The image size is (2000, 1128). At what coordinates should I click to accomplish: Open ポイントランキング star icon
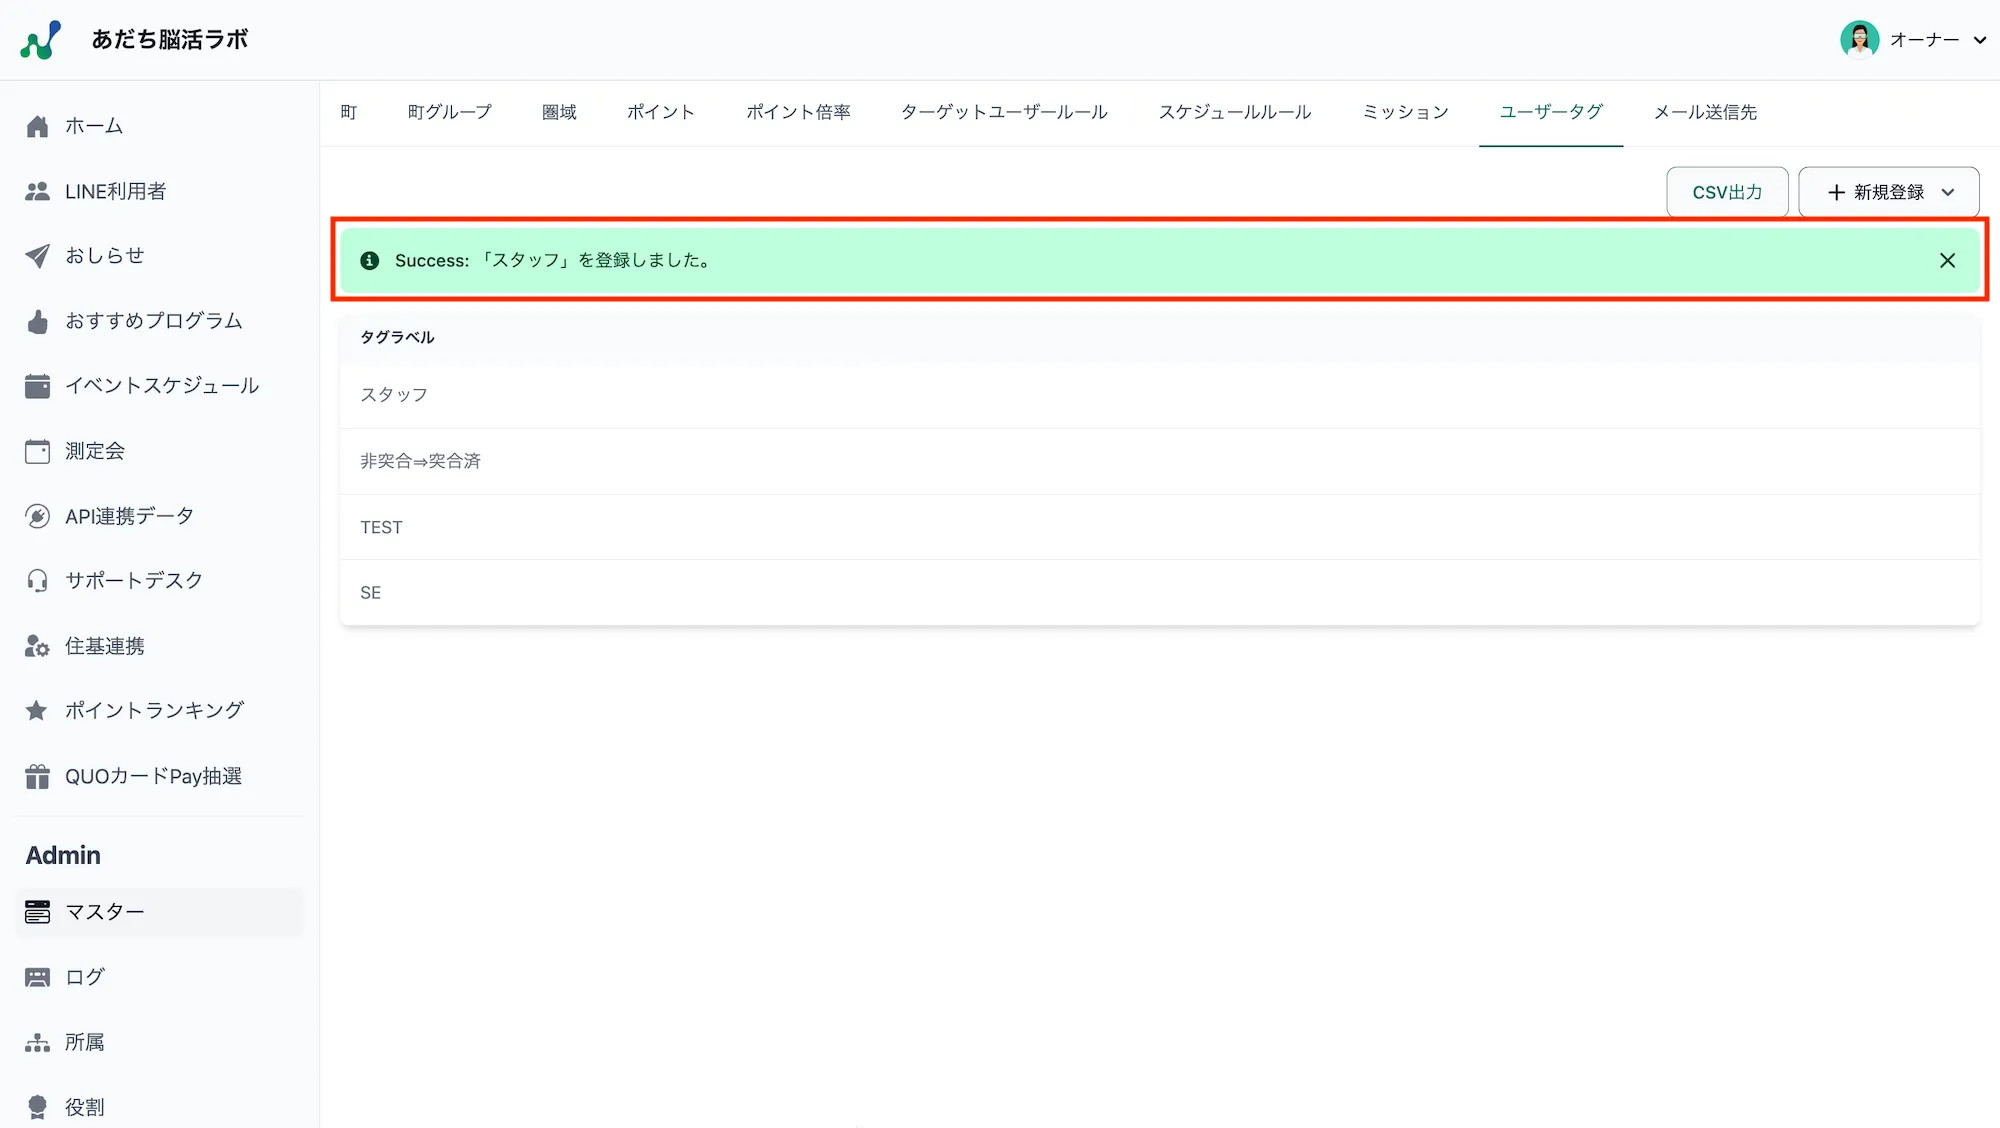(37, 710)
